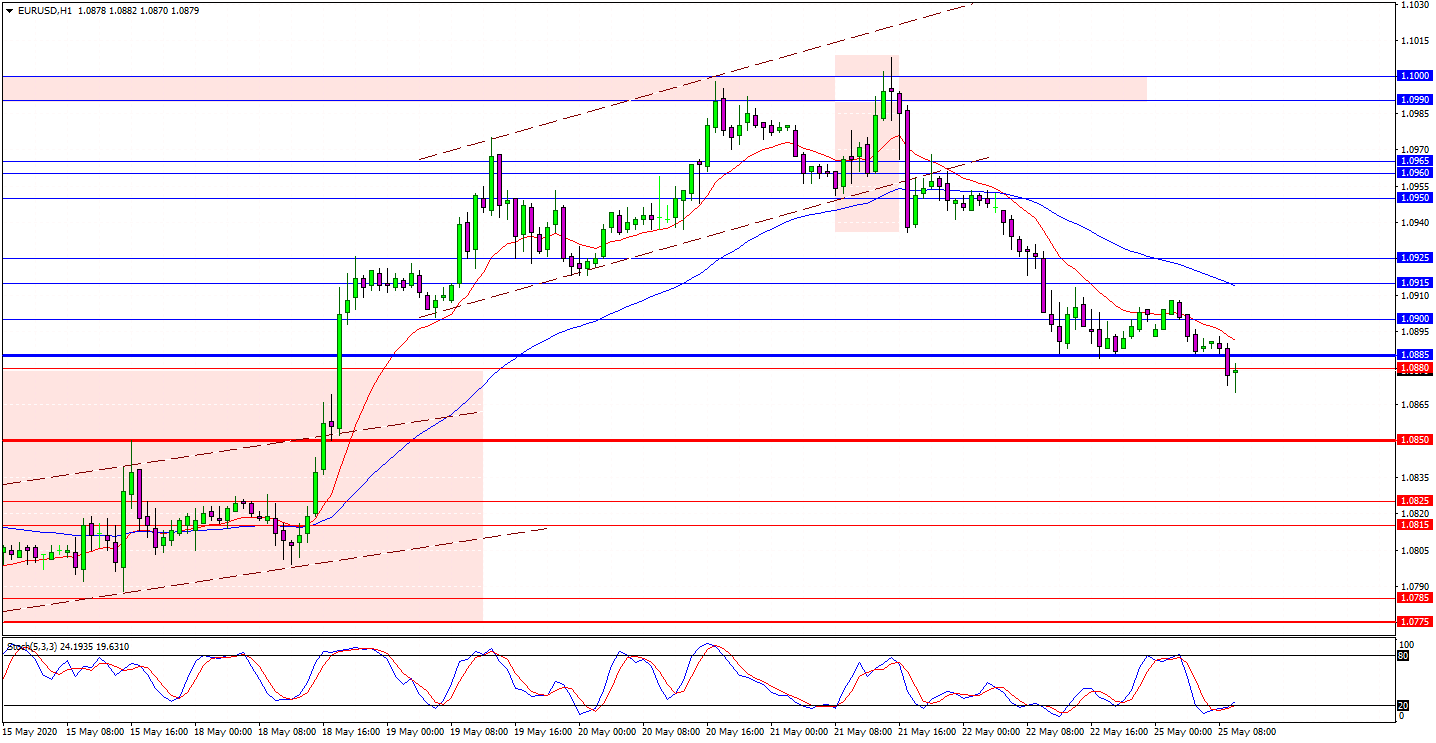Select the 1.0950 blue price level tag
This screenshot has height=743, width=1436.
1414,198
